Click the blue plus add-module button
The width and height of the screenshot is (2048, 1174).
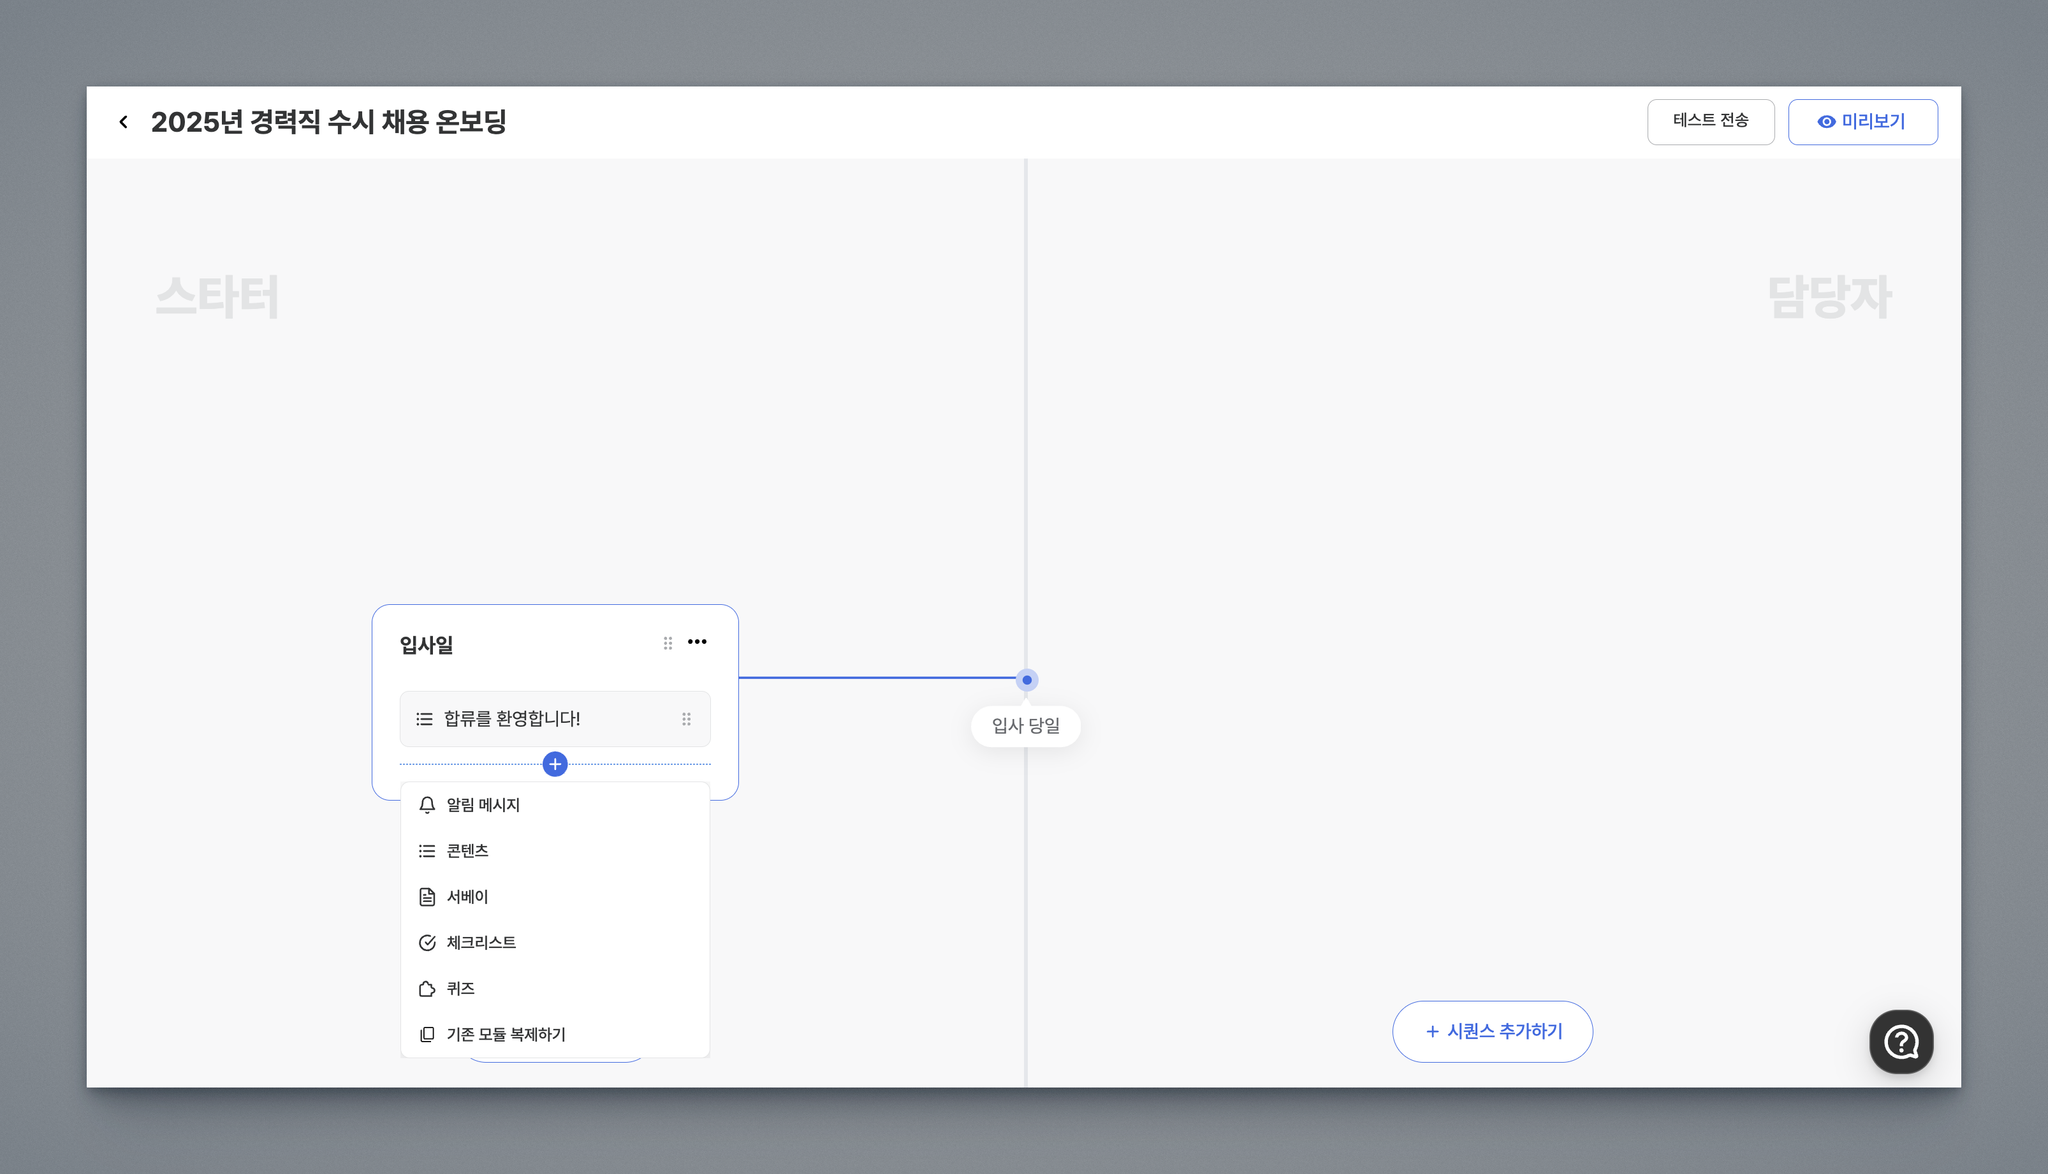pyautogui.click(x=555, y=764)
